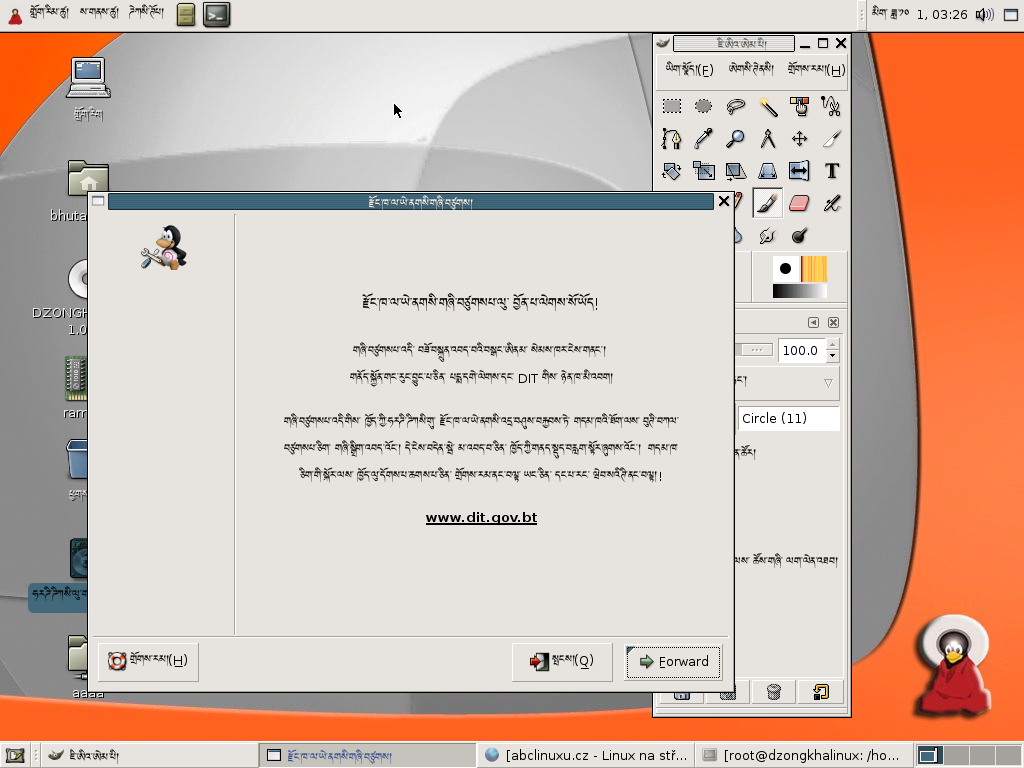1024x768 pixels.
Task: Decrease the opacity value with down arrow
Action: click(833, 356)
